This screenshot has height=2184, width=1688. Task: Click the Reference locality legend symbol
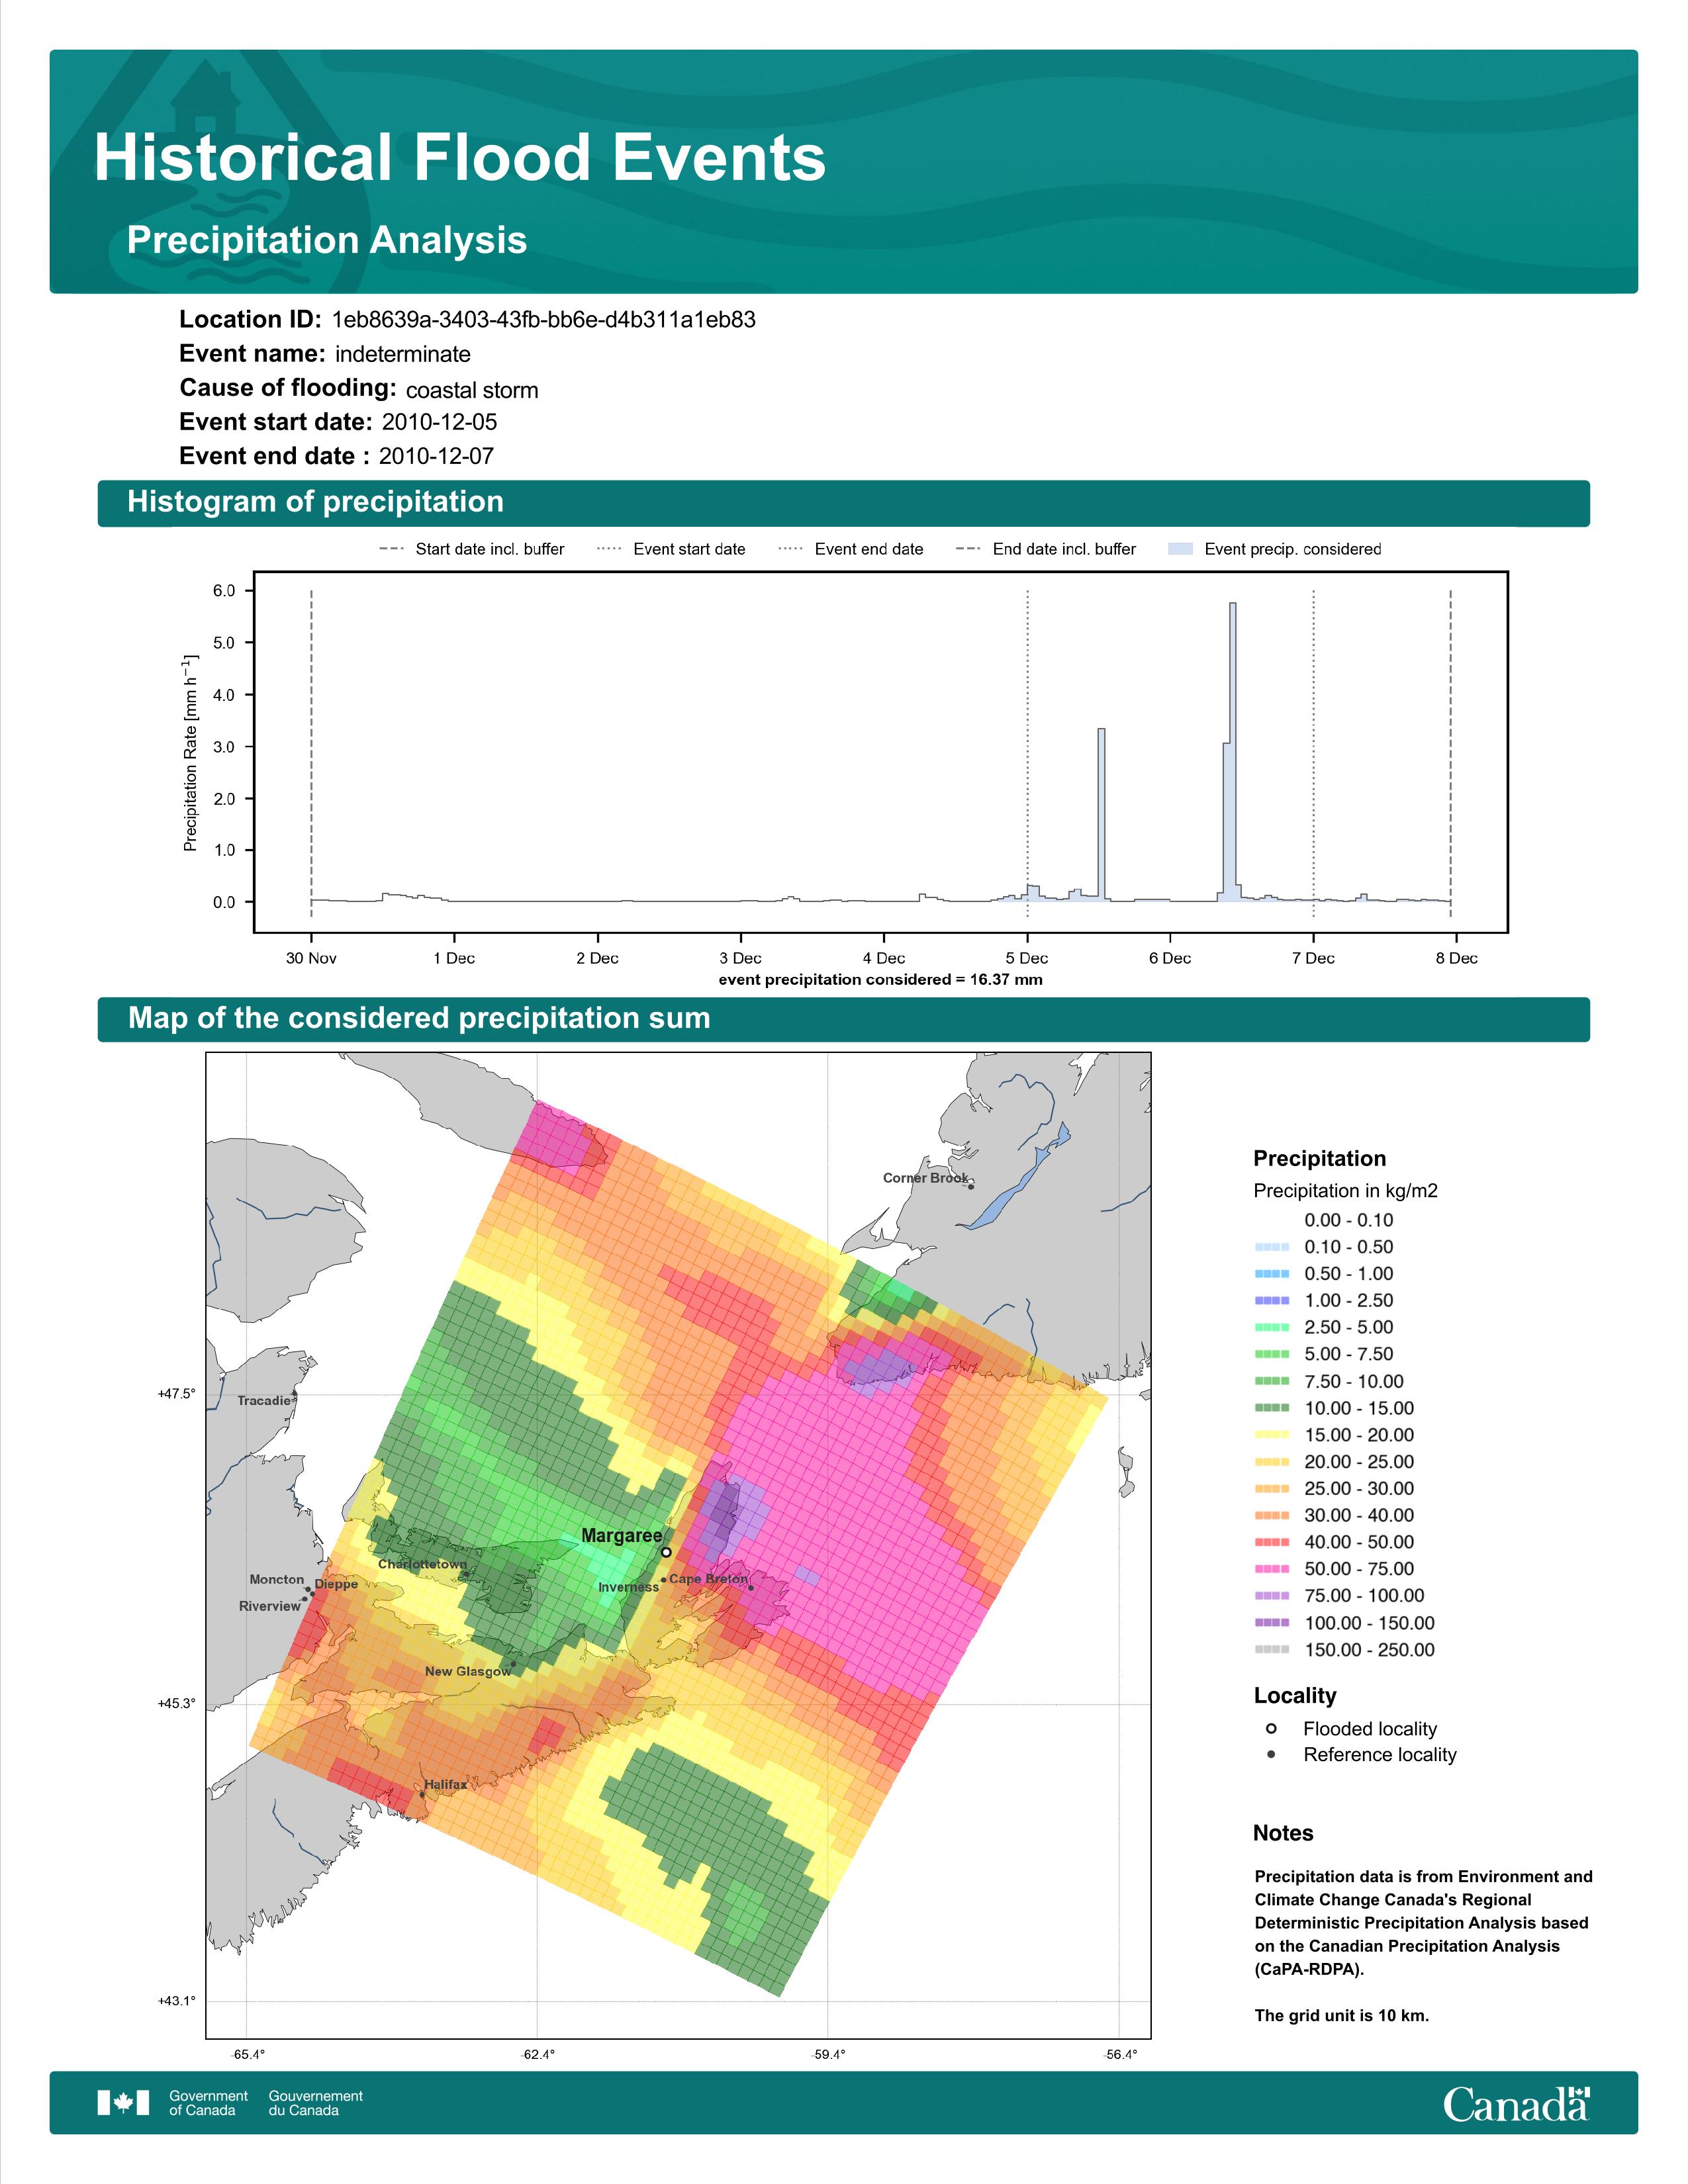click(1271, 1754)
